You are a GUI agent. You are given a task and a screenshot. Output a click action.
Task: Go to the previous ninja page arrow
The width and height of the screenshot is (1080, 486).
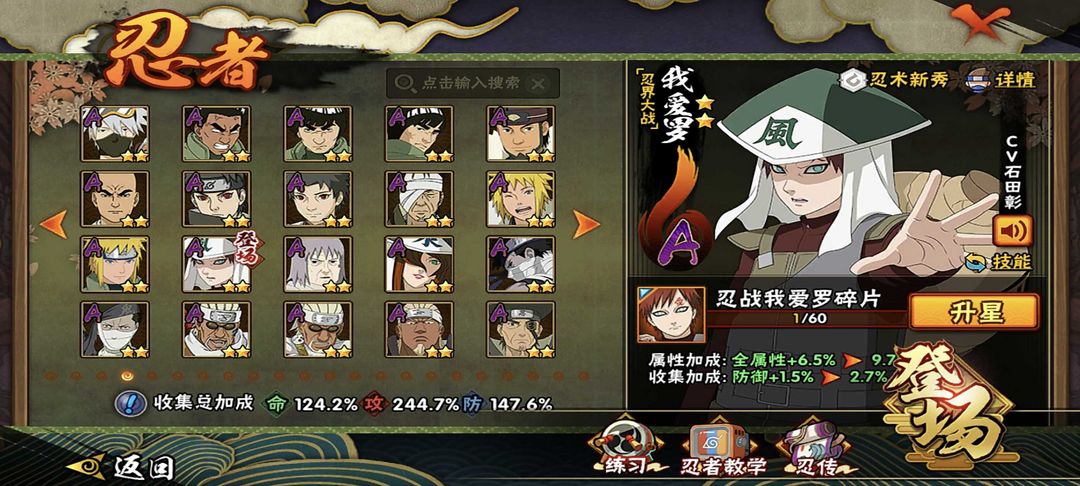(x=54, y=224)
